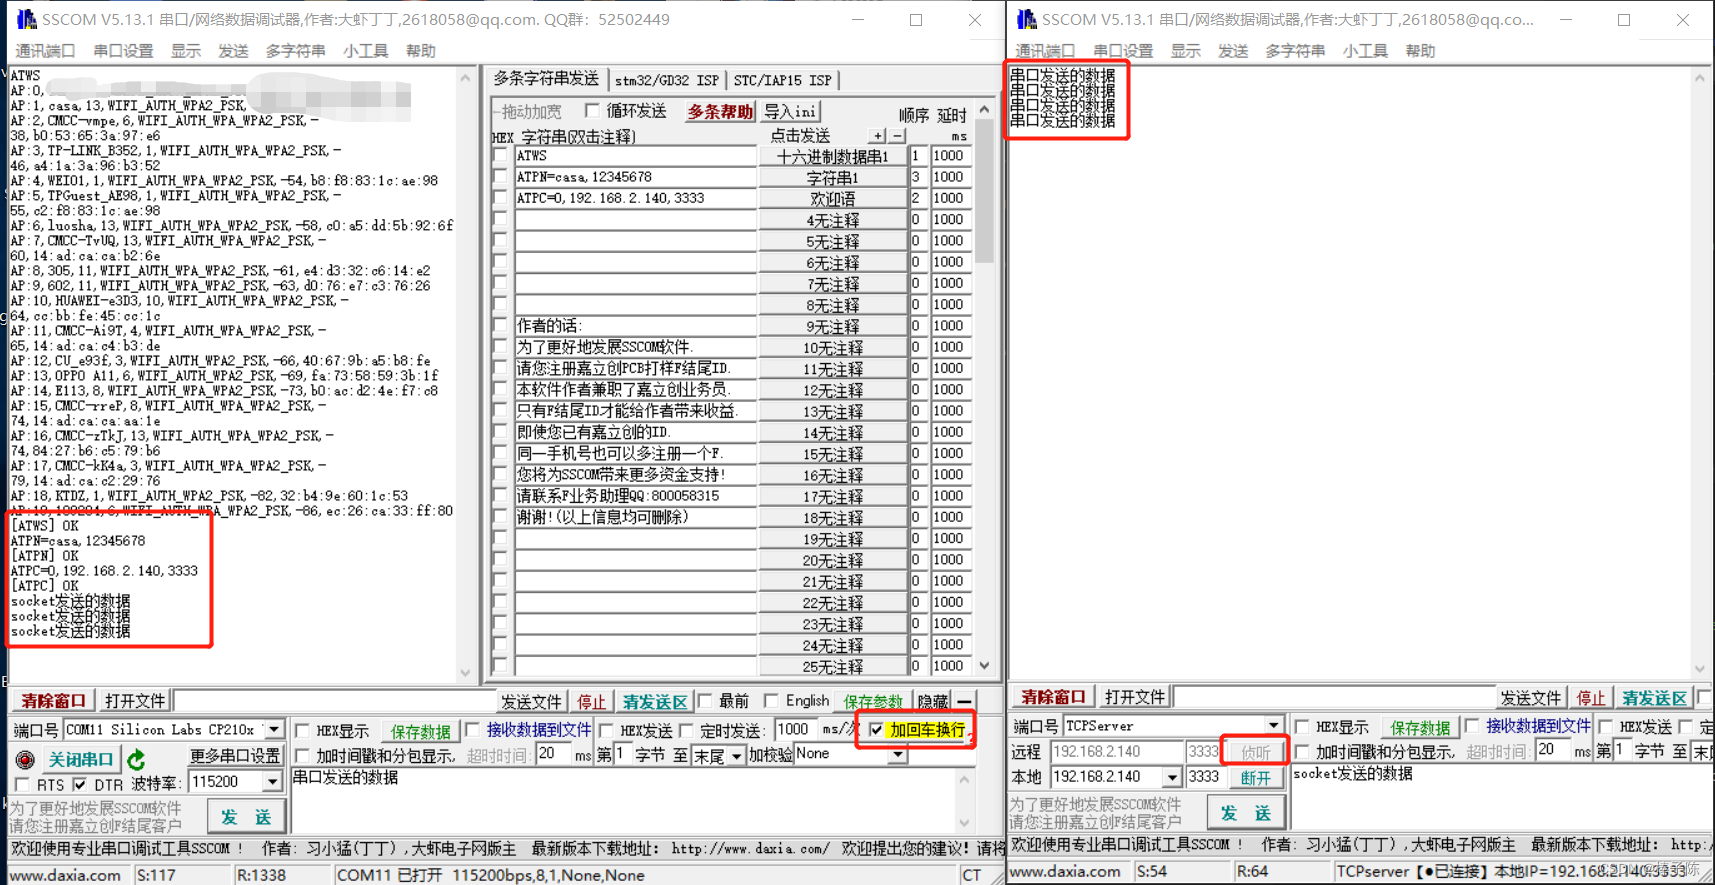
Task: Click 接收数据到文件 label in right window
Action: click(x=1538, y=726)
